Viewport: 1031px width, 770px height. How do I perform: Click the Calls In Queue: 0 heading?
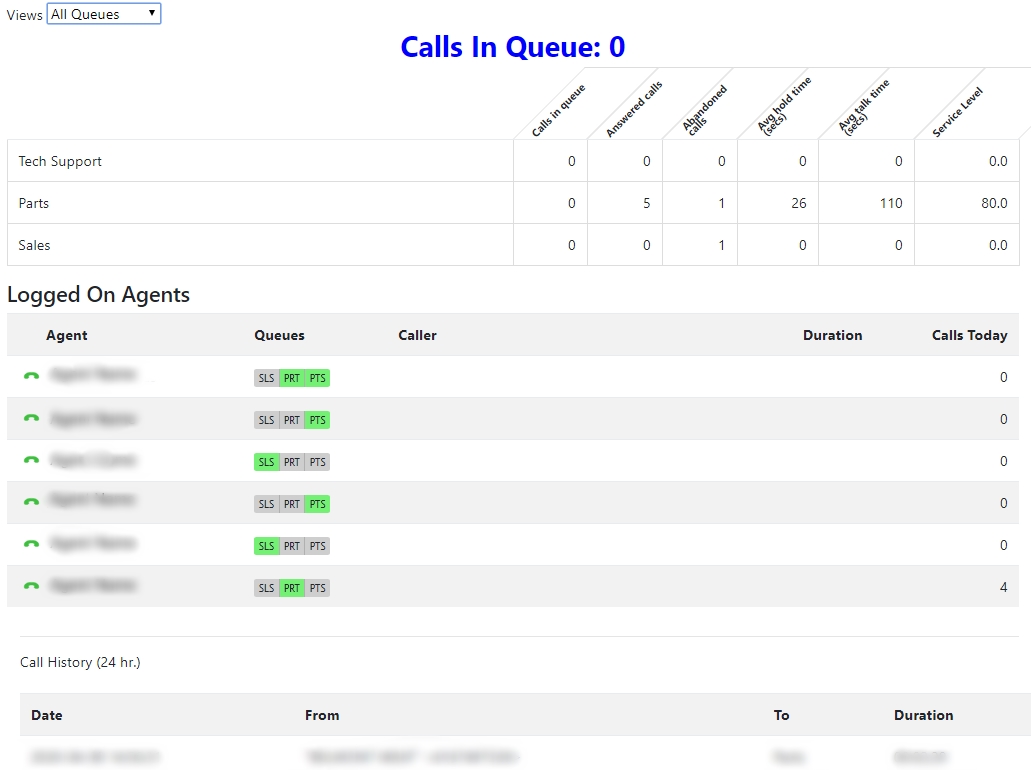point(513,47)
